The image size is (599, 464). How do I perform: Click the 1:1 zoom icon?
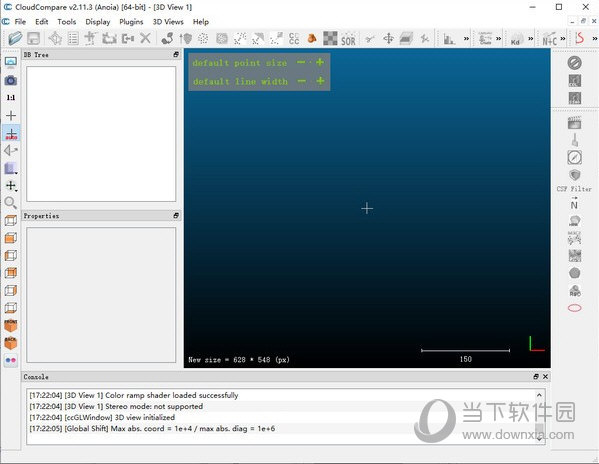pyautogui.click(x=11, y=98)
